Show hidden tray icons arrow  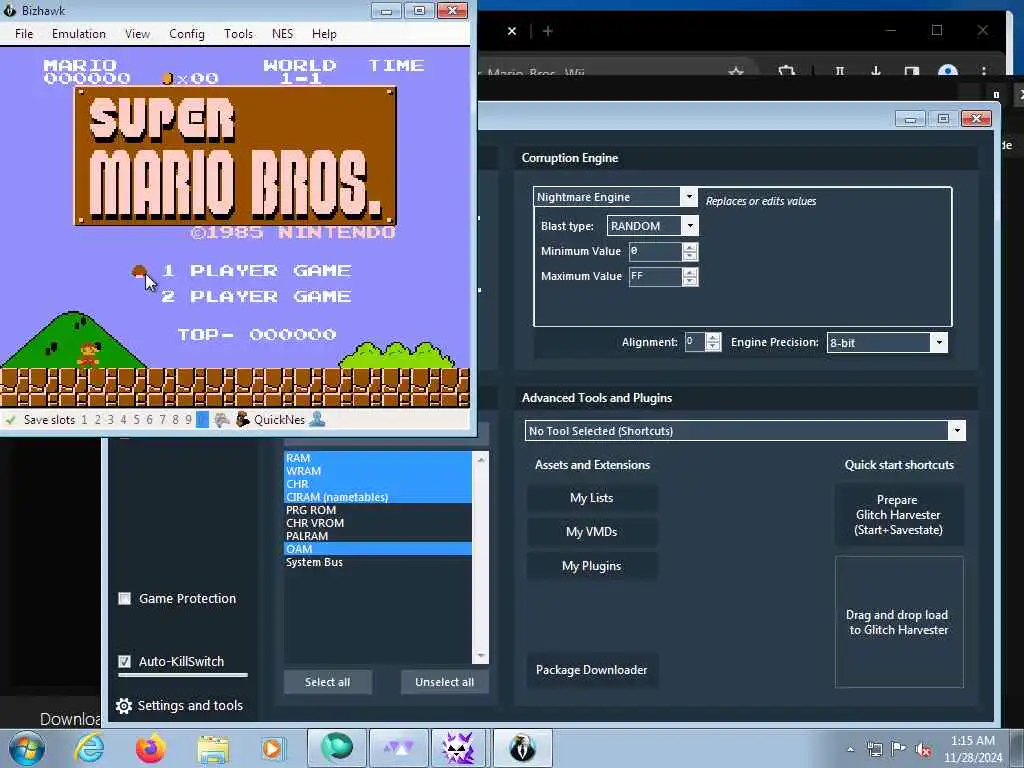tap(850, 749)
